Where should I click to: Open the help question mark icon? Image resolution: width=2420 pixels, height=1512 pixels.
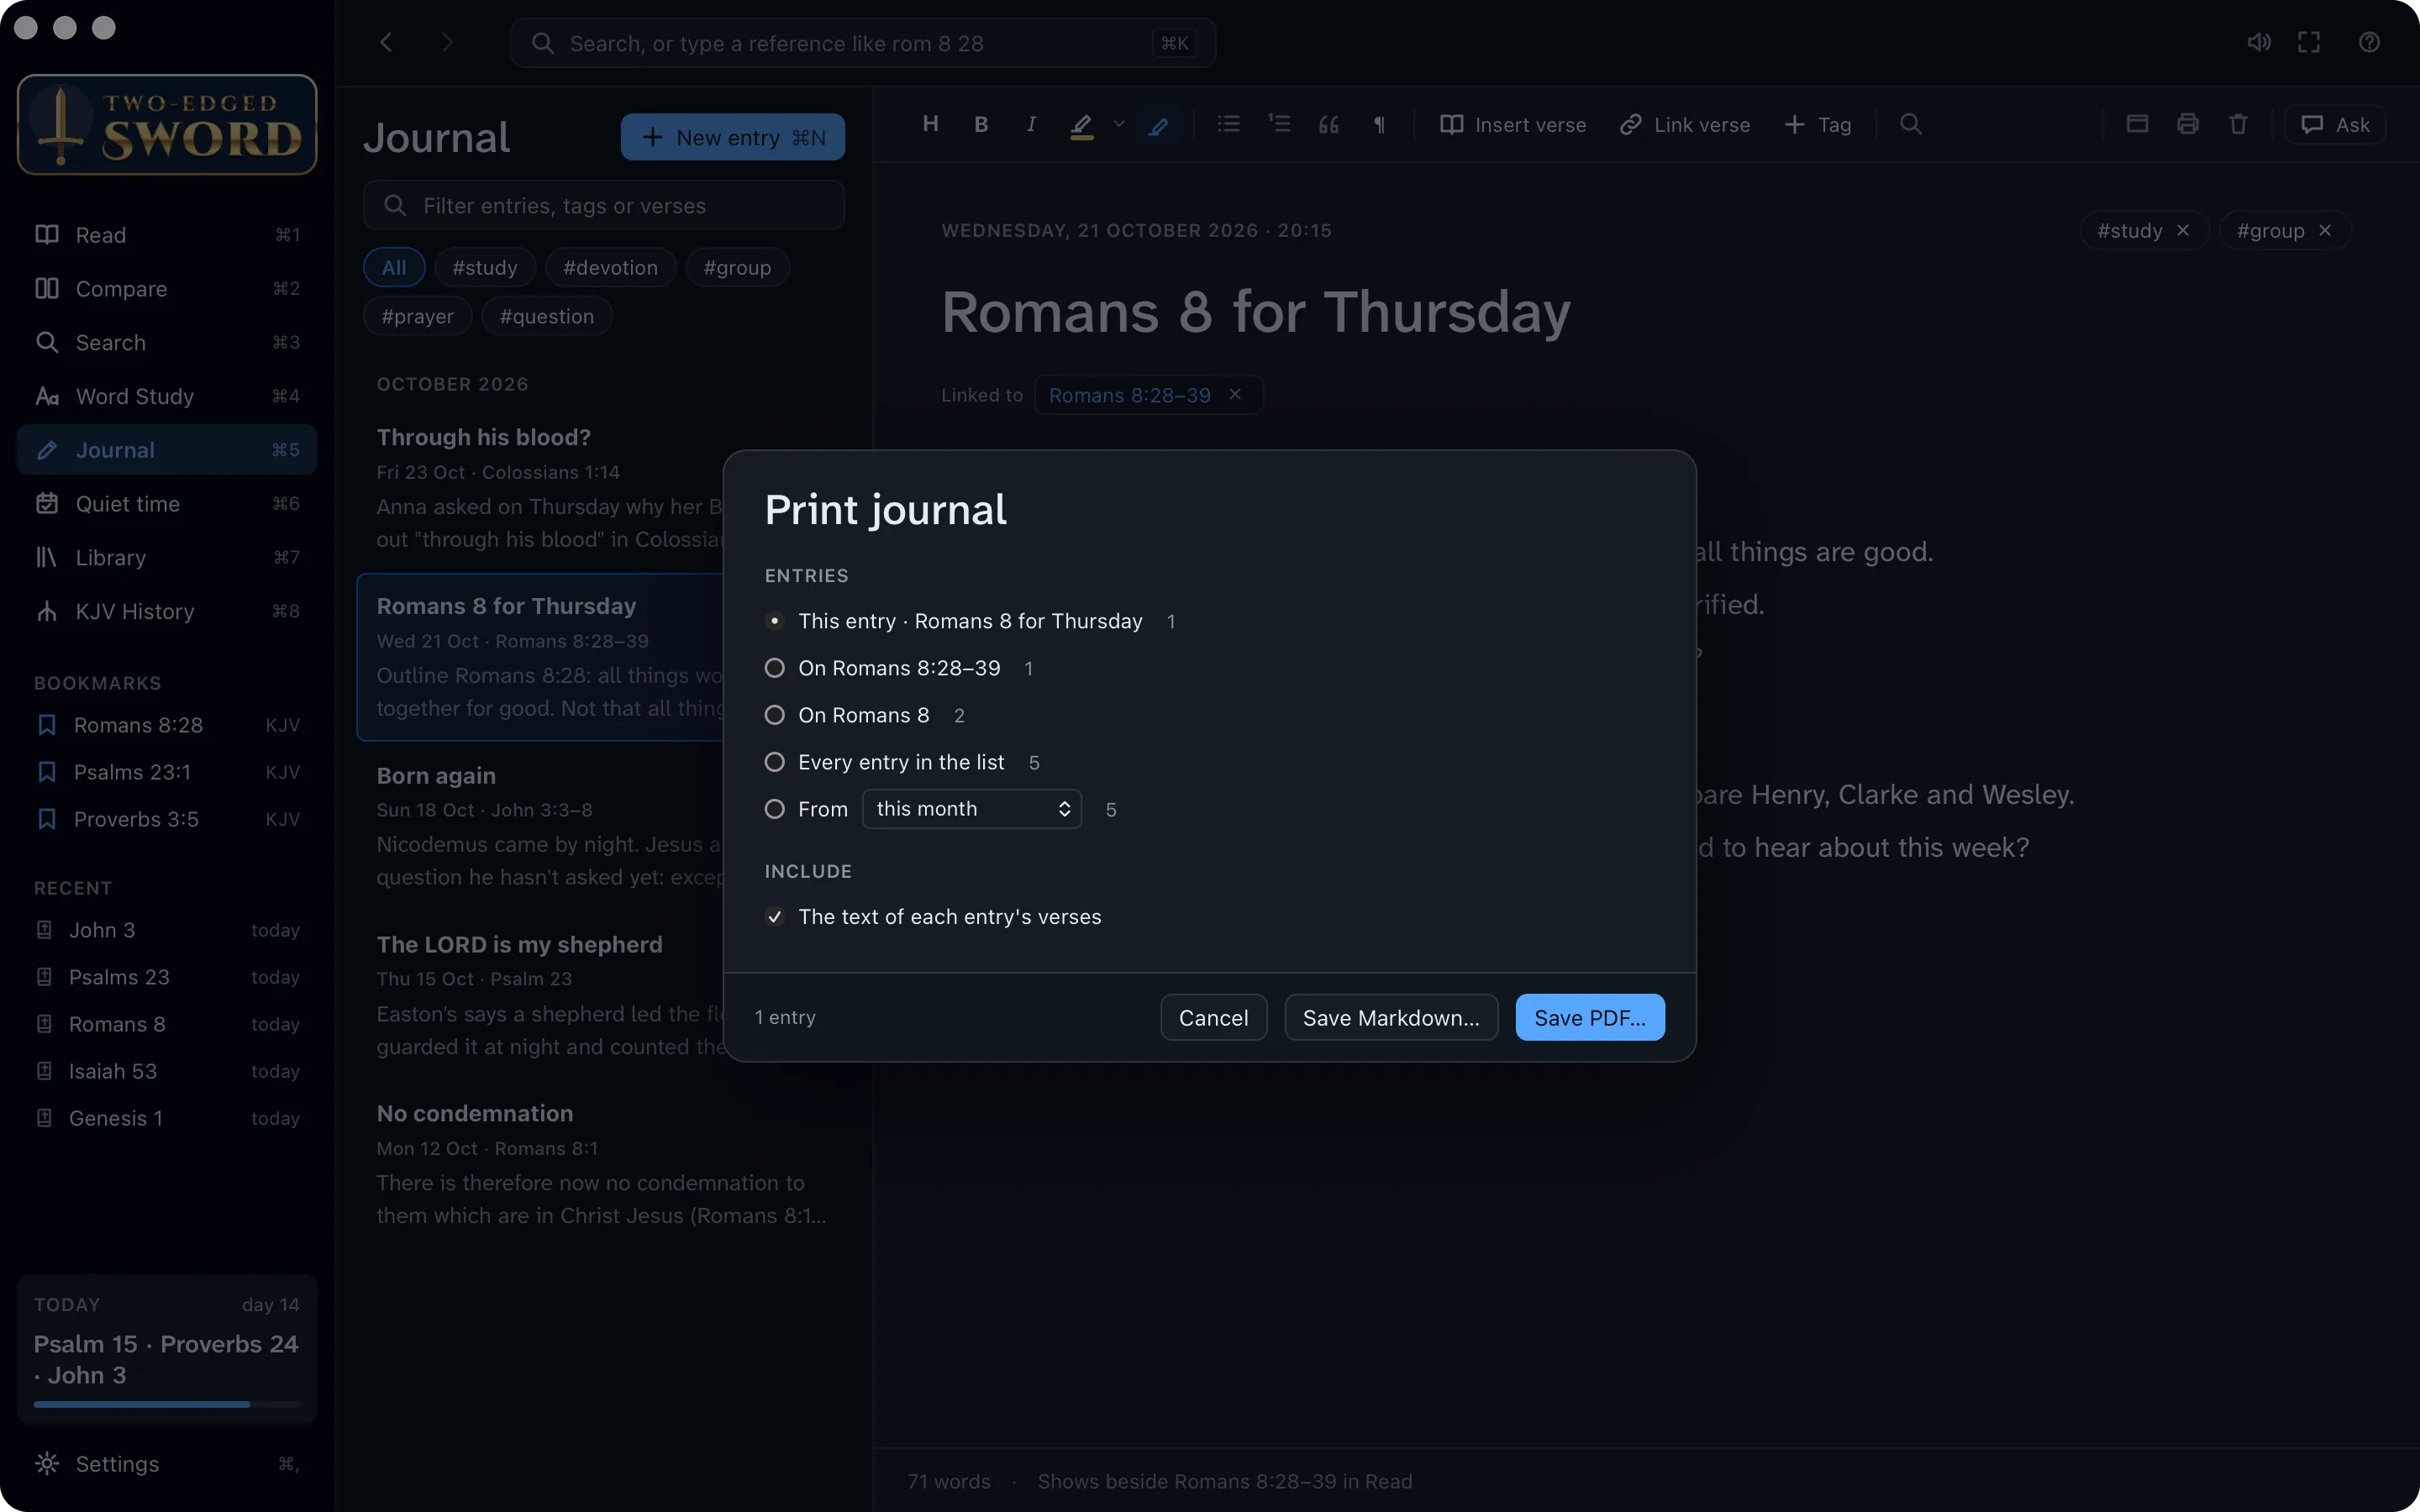(x=2369, y=42)
